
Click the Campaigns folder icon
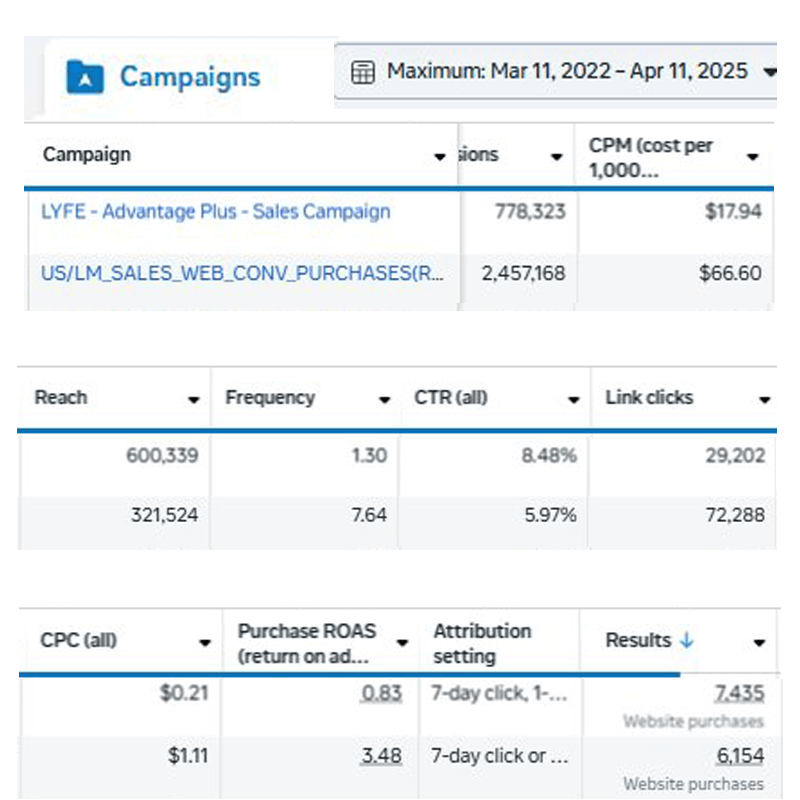coord(85,76)
